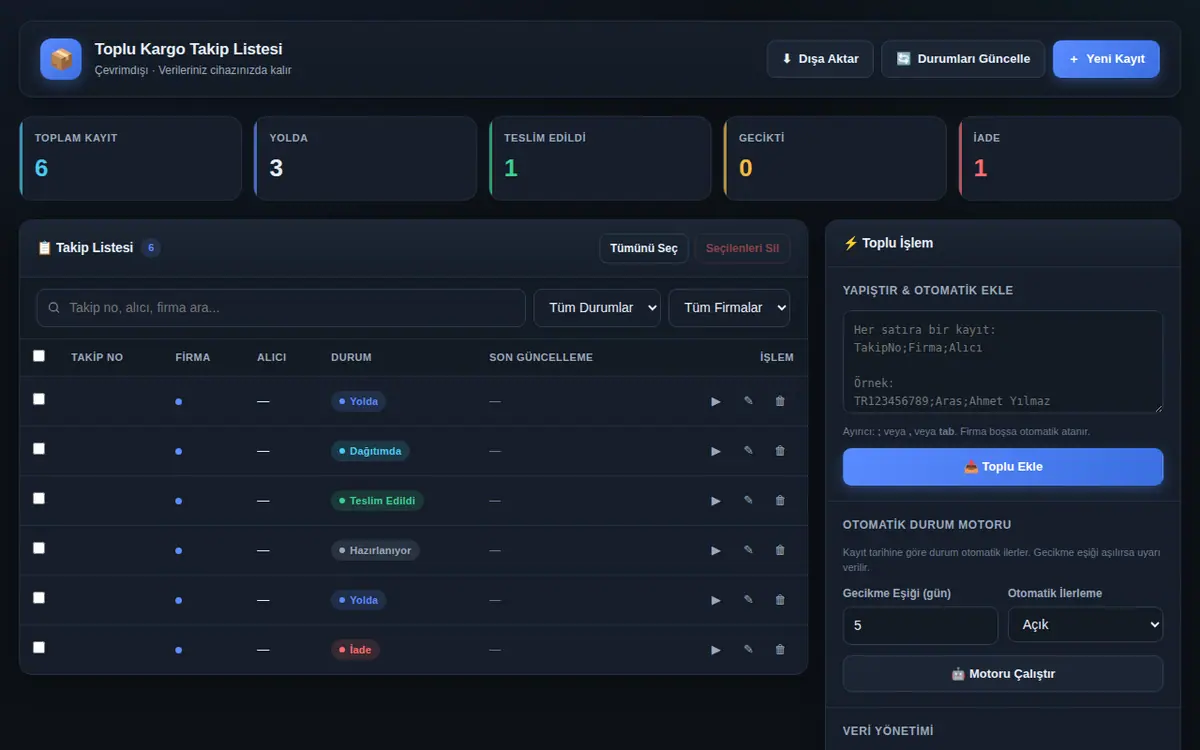Click the TAKİP NO column header

pyautogui.click(x=97, y=357)
